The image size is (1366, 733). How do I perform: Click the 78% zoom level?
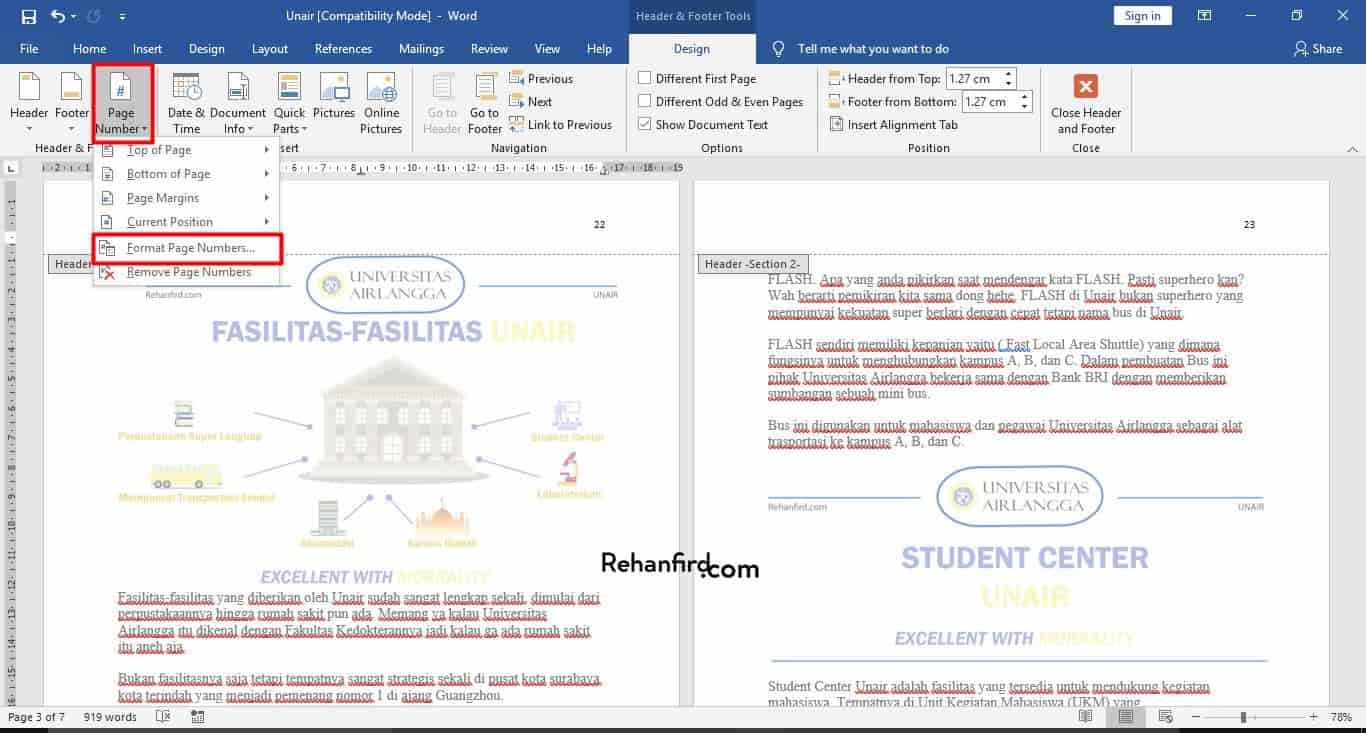coord(1343,717)
